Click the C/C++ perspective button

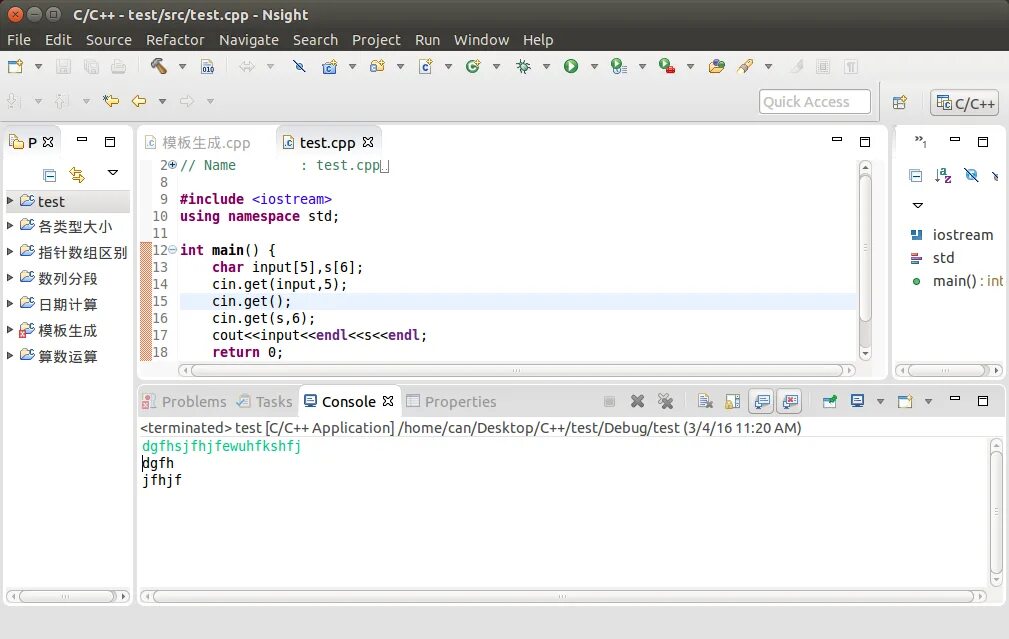point(965,103)
